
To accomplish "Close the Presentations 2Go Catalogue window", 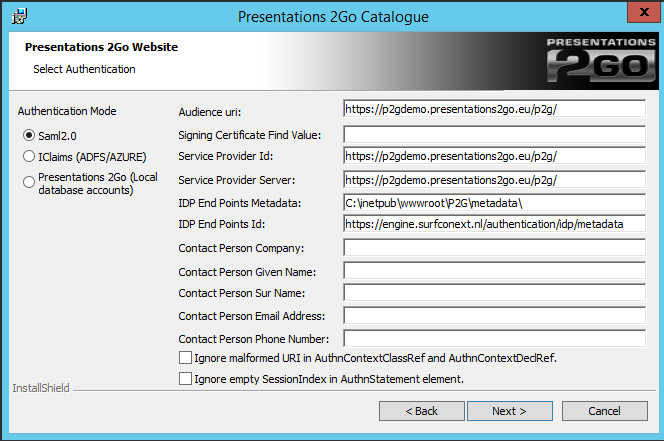I will pos(644,12).
